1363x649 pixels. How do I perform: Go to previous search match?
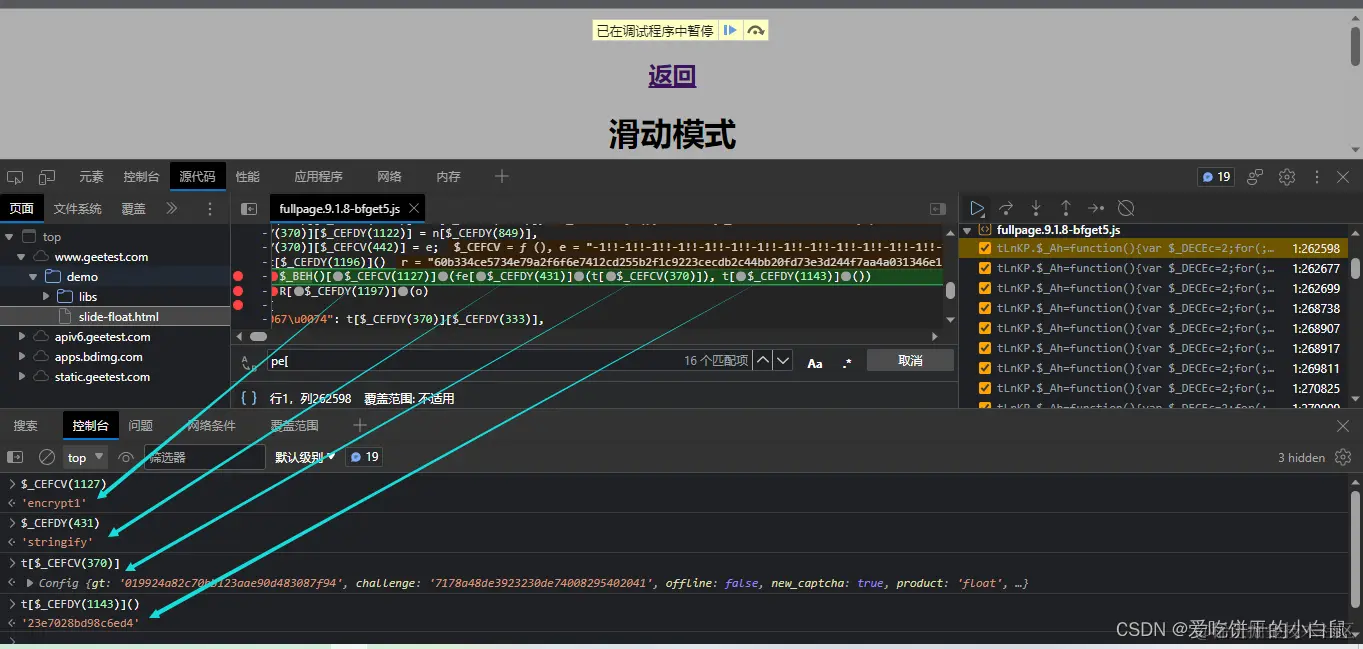(763, 360)
